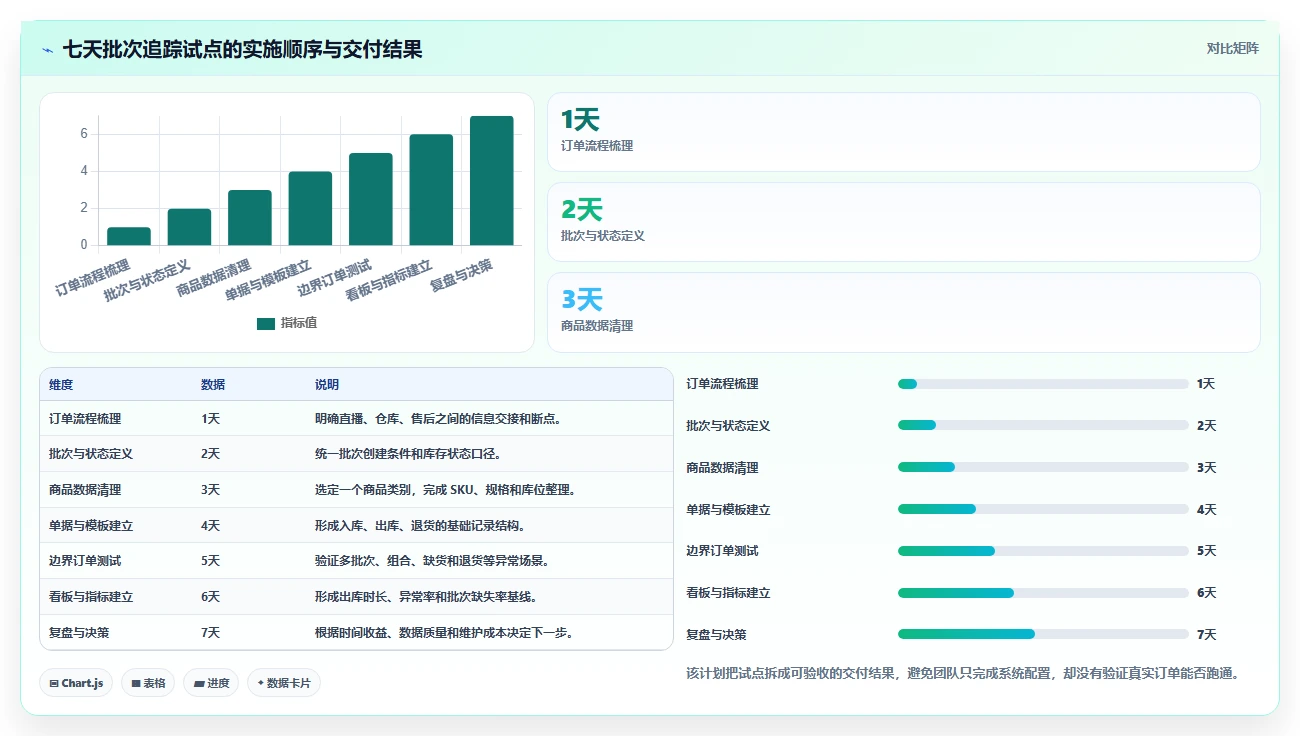Click the Chart.js tag chip
This screenshot has height=736, width=1300.
coord(77,683)
